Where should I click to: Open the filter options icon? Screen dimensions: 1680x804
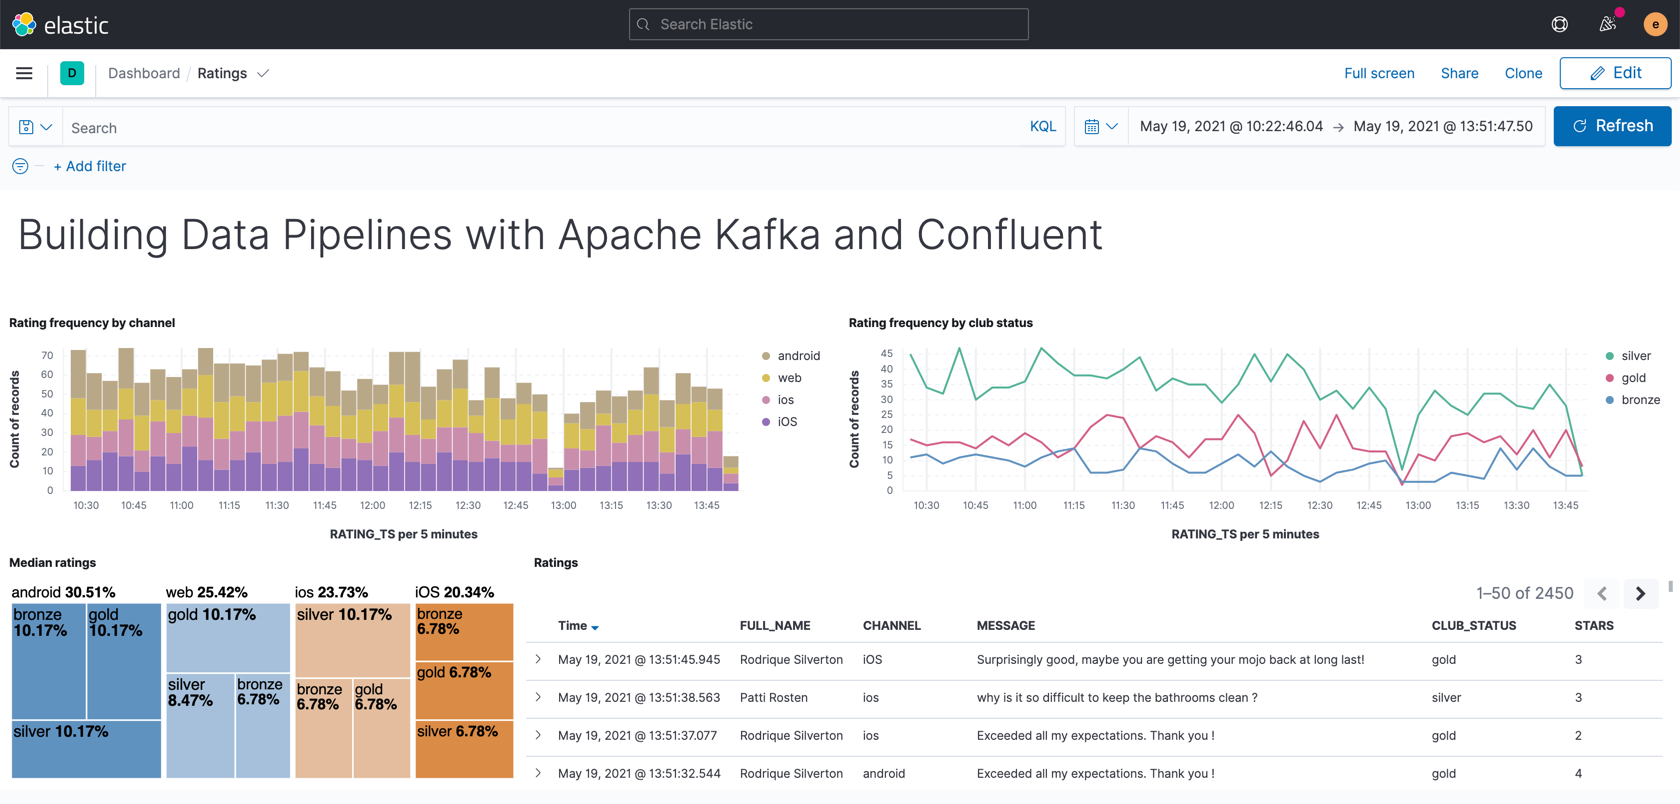click(x=20, y=166)
